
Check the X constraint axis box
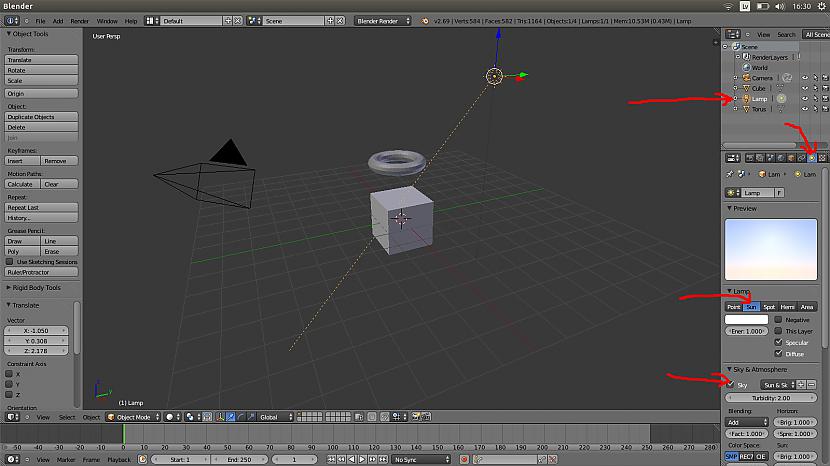(x=9, y=374)
